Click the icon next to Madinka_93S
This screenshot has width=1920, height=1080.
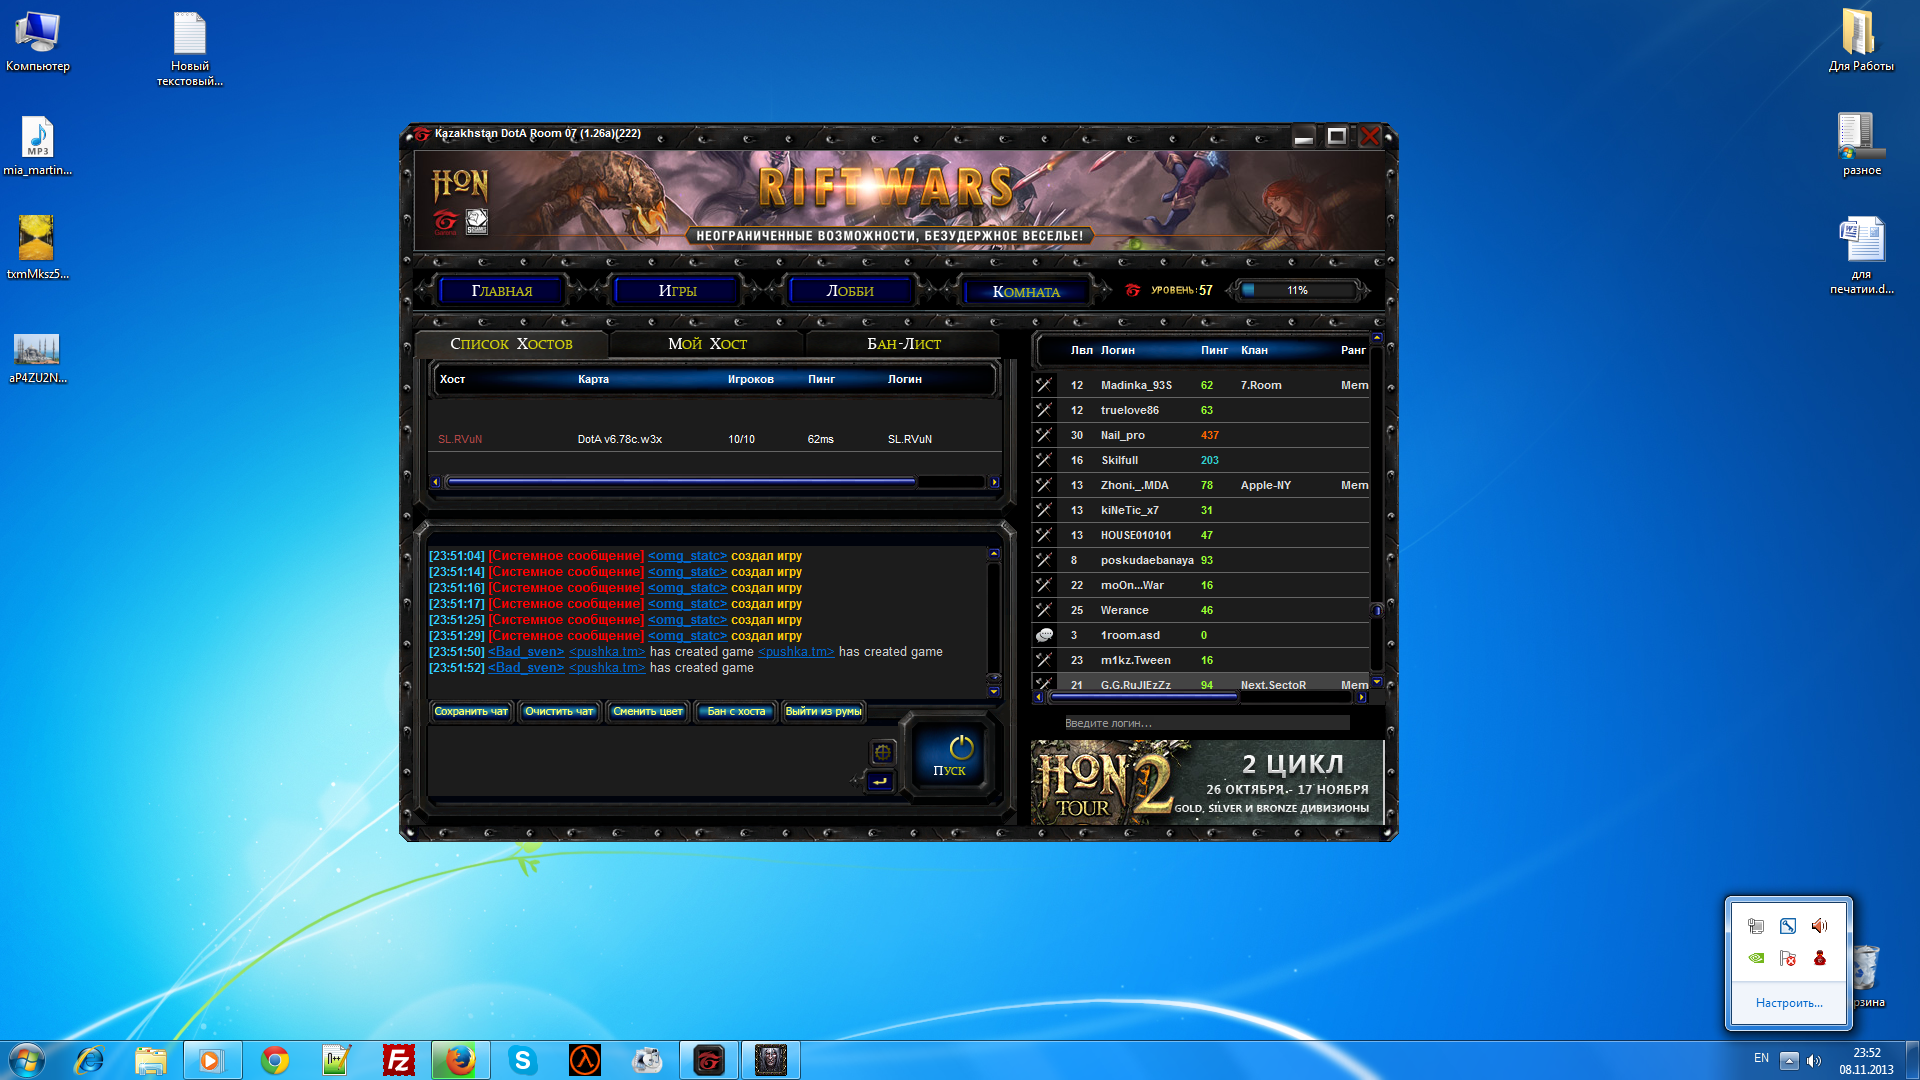click(1044, 385)
